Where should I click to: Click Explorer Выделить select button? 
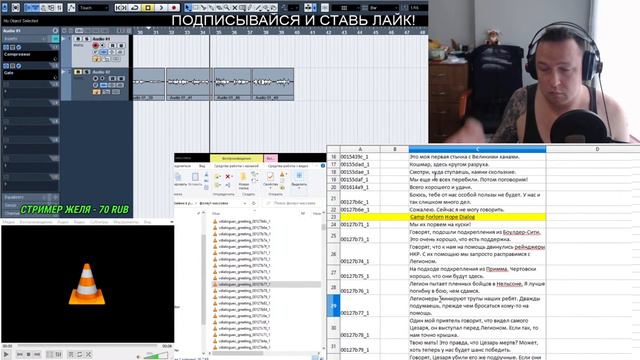[x=299, y=179]
